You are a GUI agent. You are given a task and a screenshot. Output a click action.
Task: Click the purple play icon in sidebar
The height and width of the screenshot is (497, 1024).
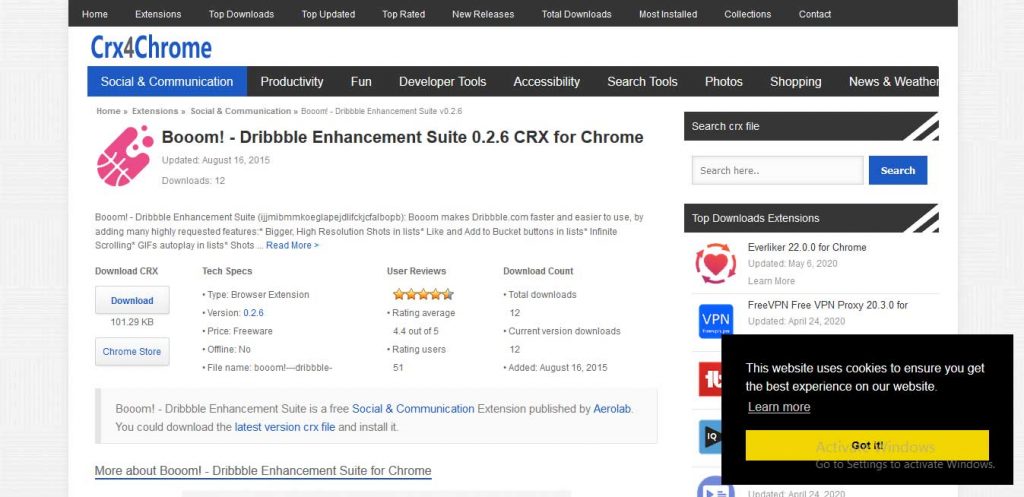coord(711,487)
